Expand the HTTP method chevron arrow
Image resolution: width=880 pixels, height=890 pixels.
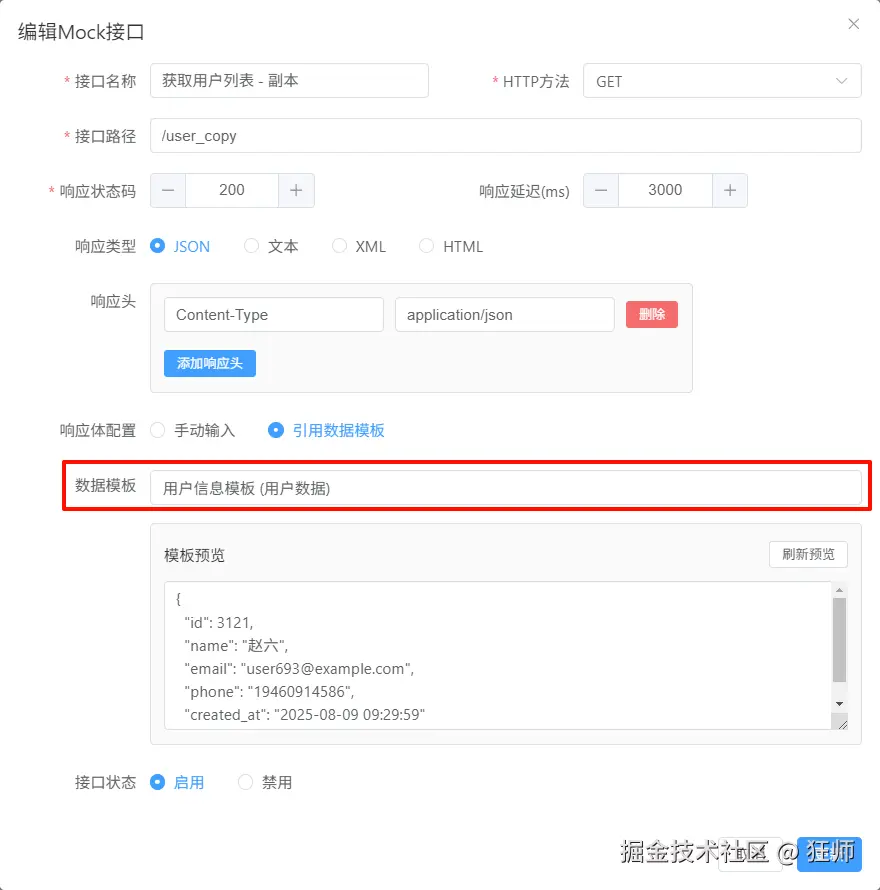[x=841, y=81]
